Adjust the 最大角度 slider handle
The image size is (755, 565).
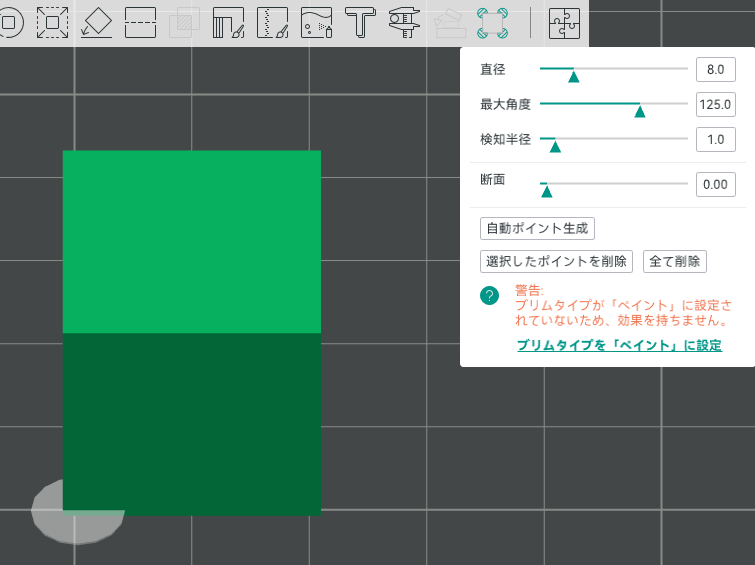(x=639, y=111)
